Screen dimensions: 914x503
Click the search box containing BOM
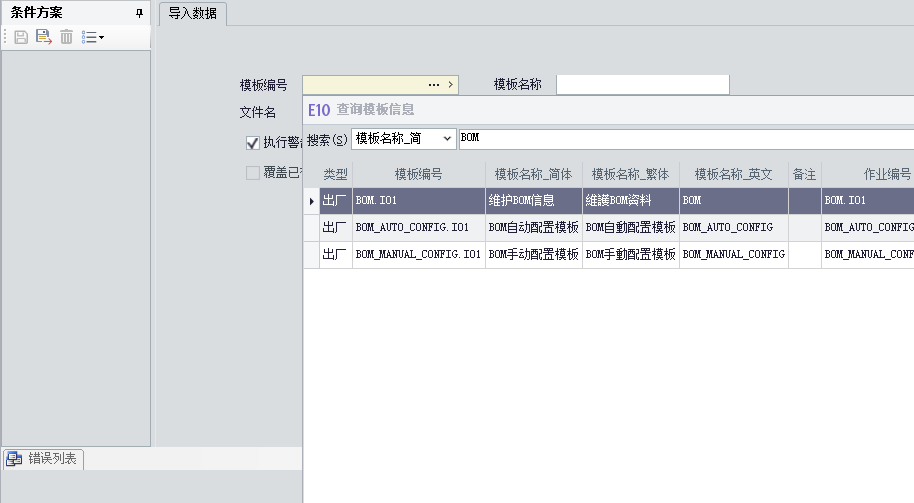686,139
